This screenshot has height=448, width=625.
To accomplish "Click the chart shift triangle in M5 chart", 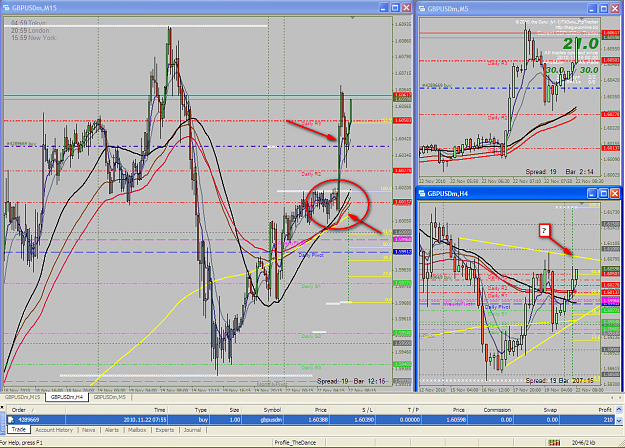I will pos(582,19).
